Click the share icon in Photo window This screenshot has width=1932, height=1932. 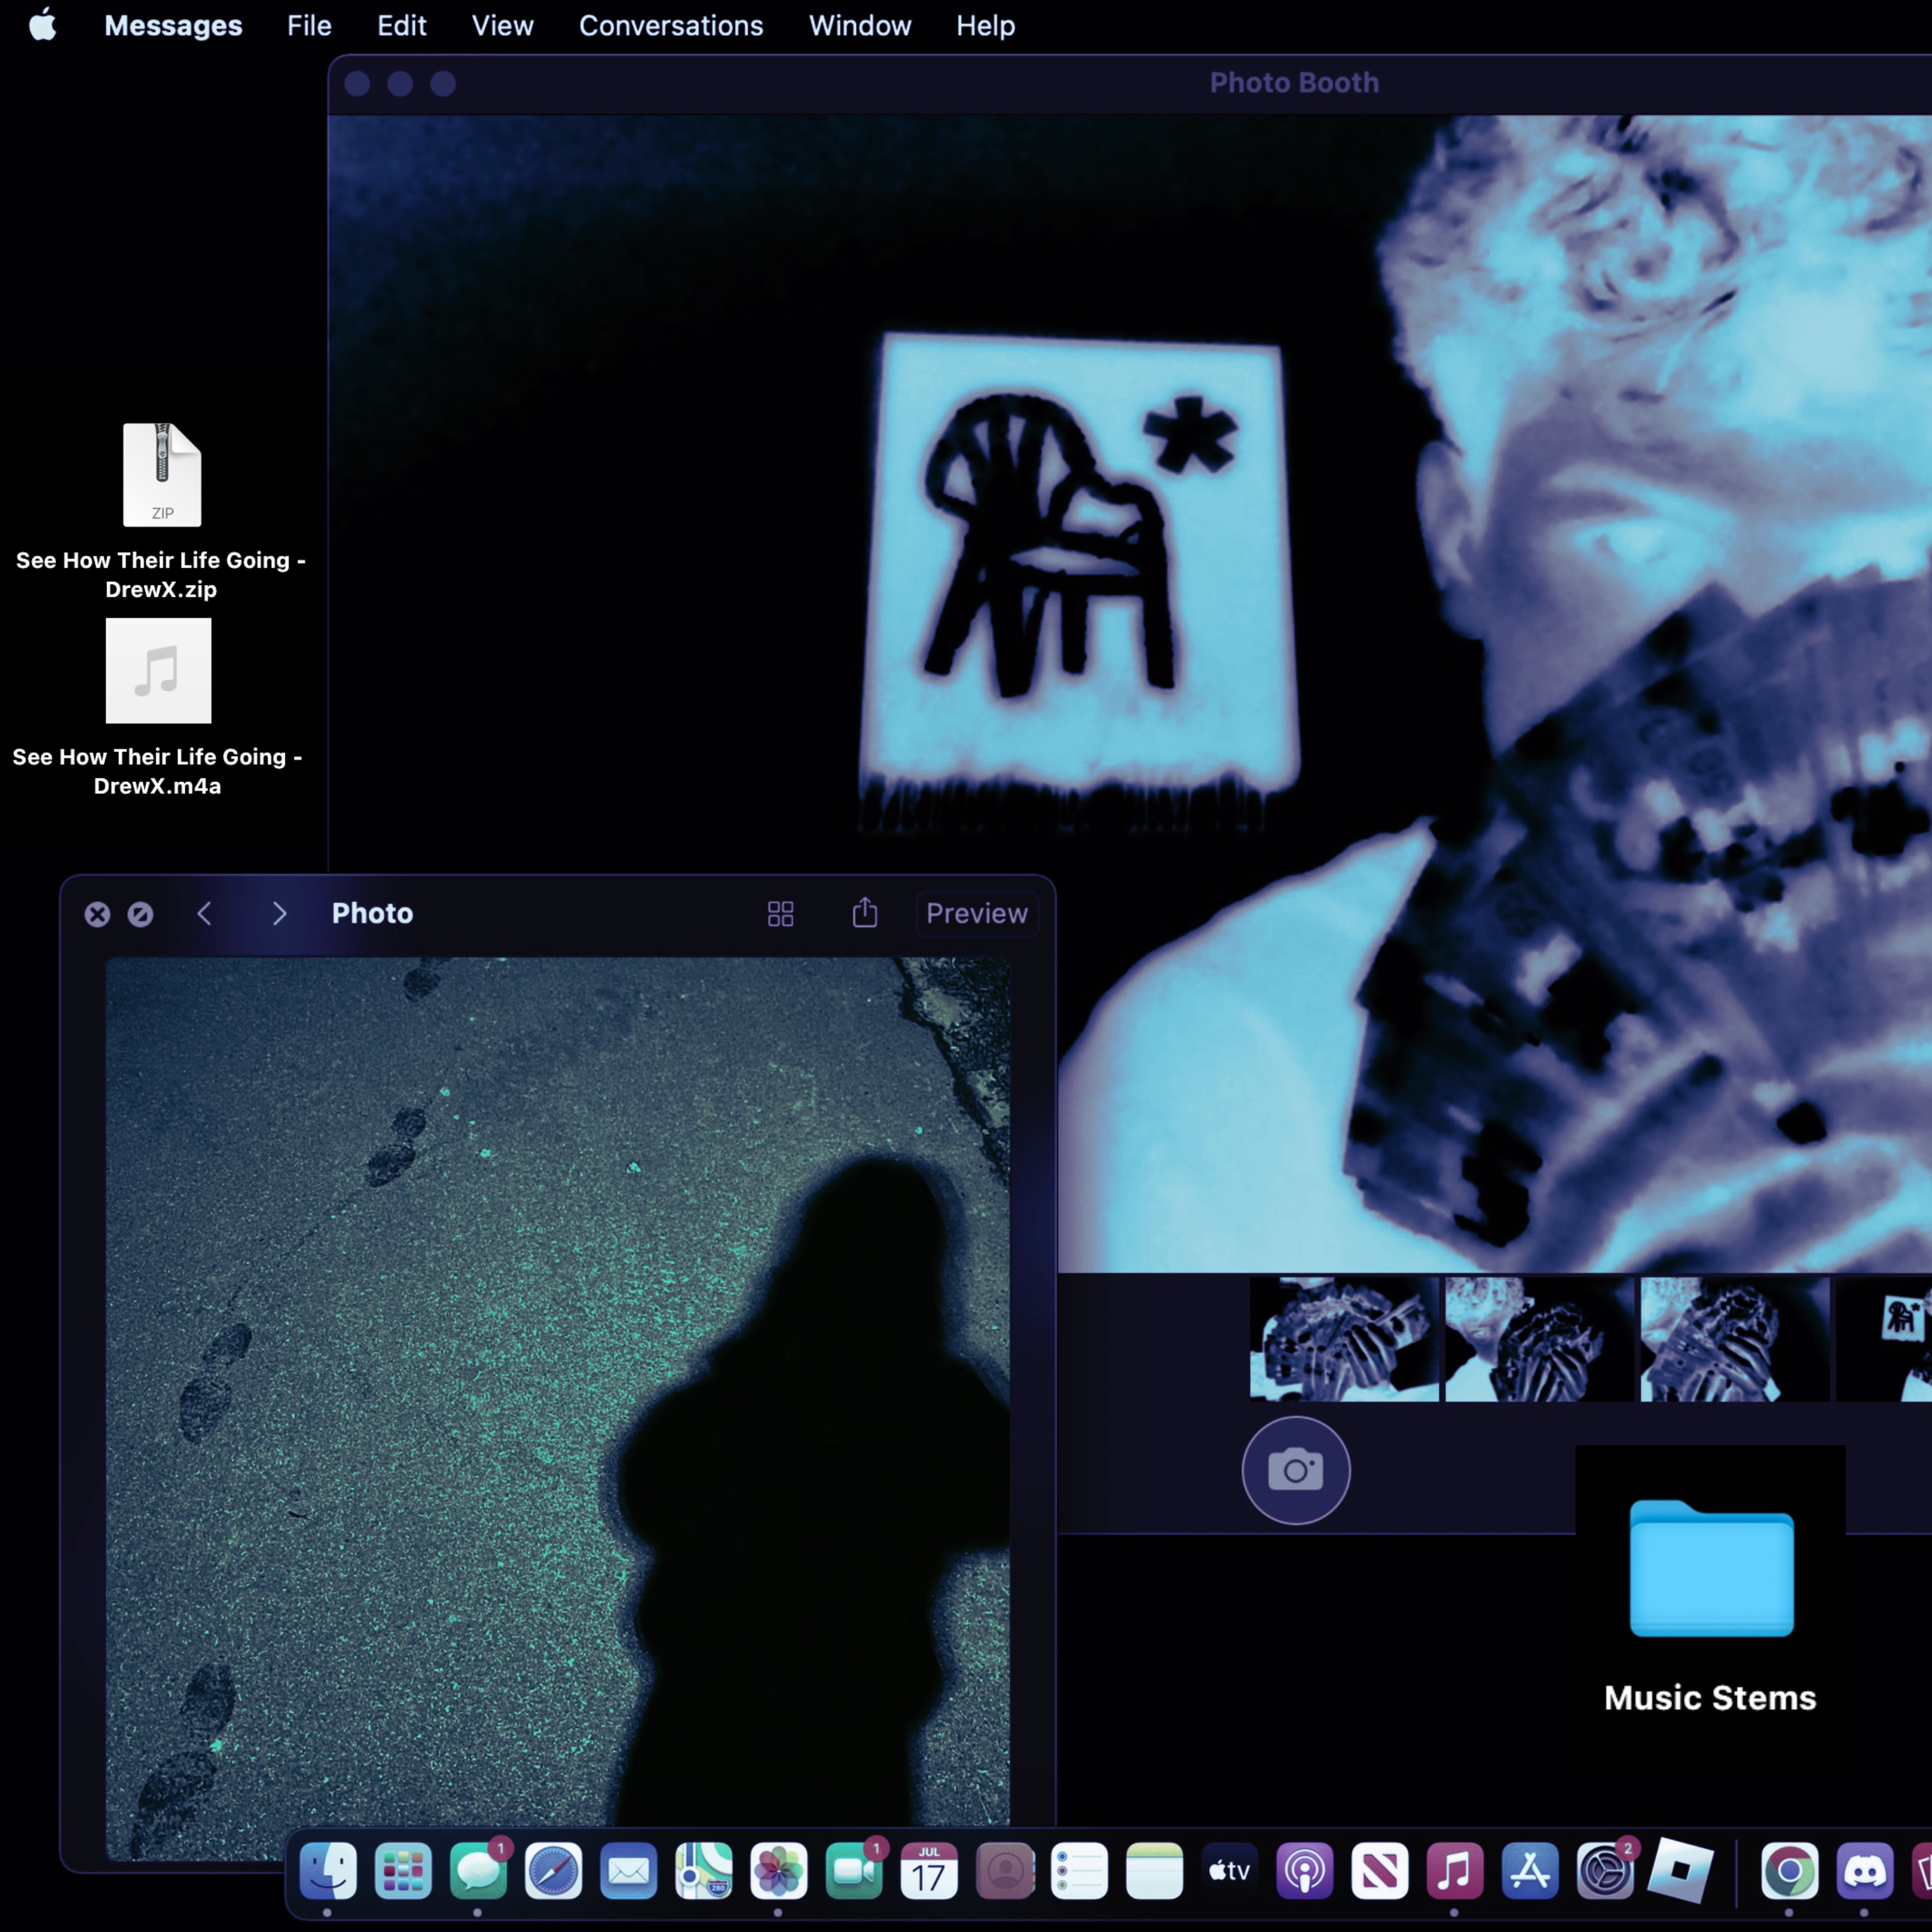tap(865, 913)
